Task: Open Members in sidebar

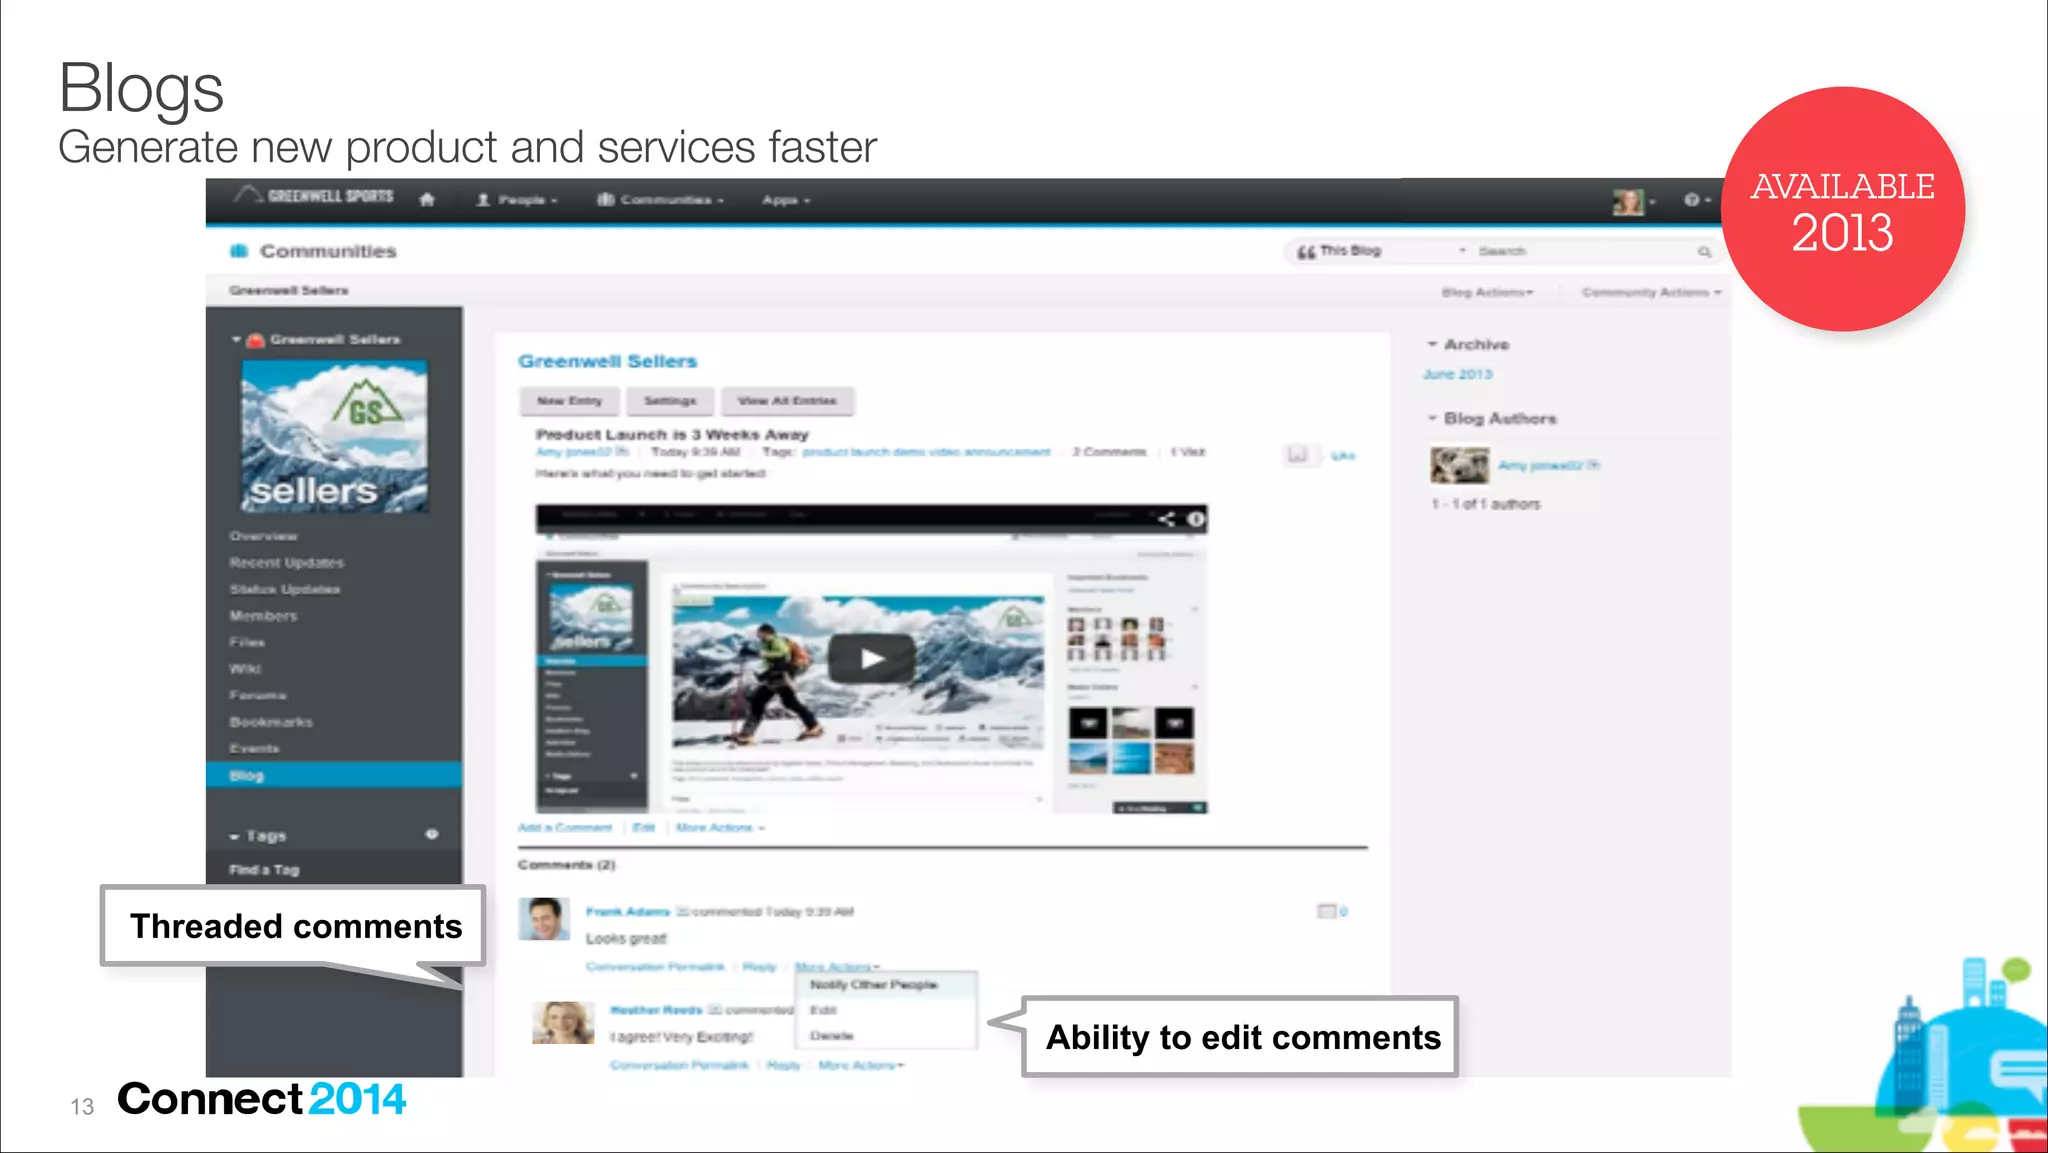Action: pos(263,616)
